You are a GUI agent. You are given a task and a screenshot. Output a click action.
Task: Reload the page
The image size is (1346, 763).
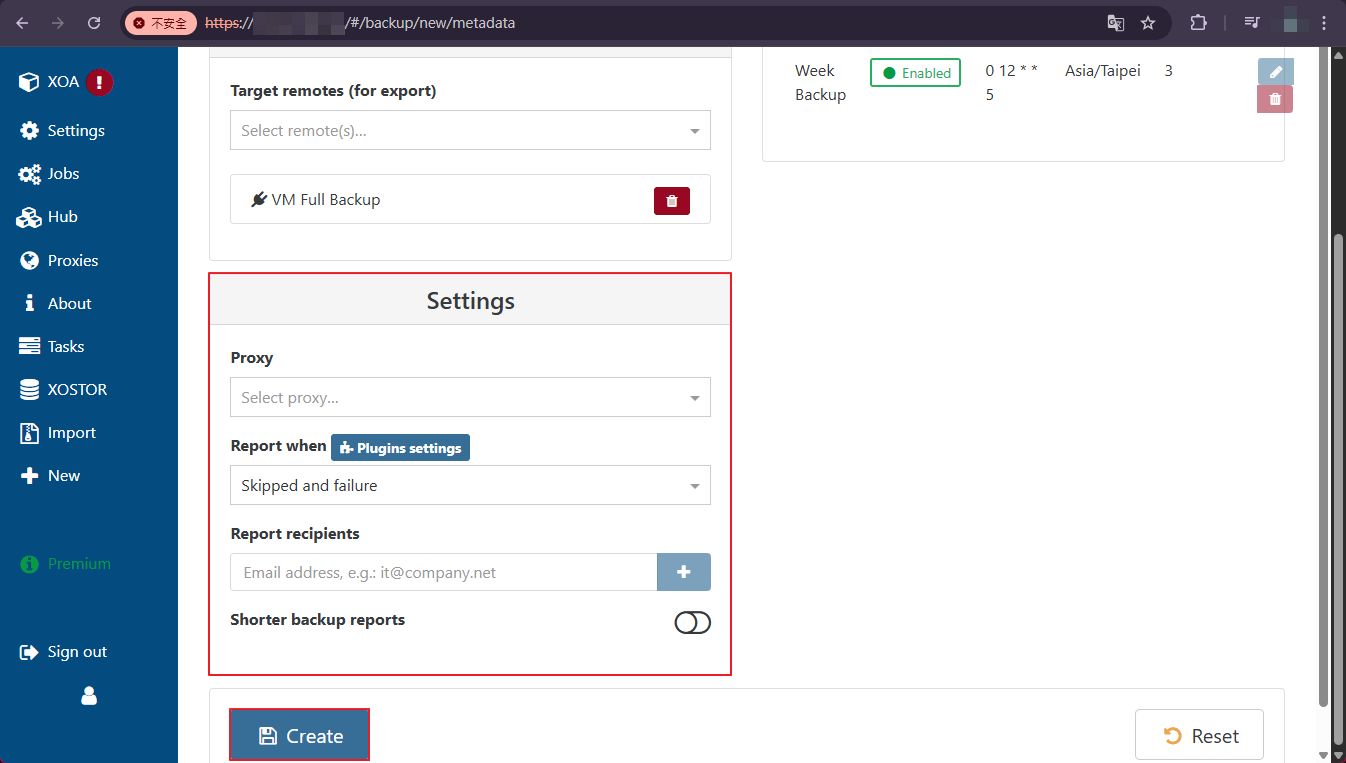94,22
